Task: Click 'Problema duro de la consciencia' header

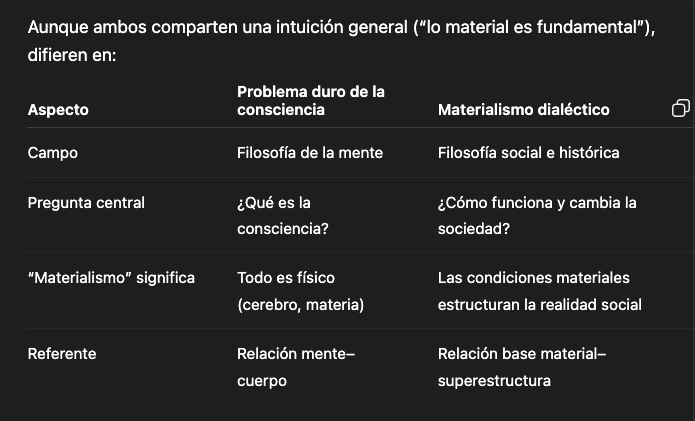Action: (x=311, y=101)
